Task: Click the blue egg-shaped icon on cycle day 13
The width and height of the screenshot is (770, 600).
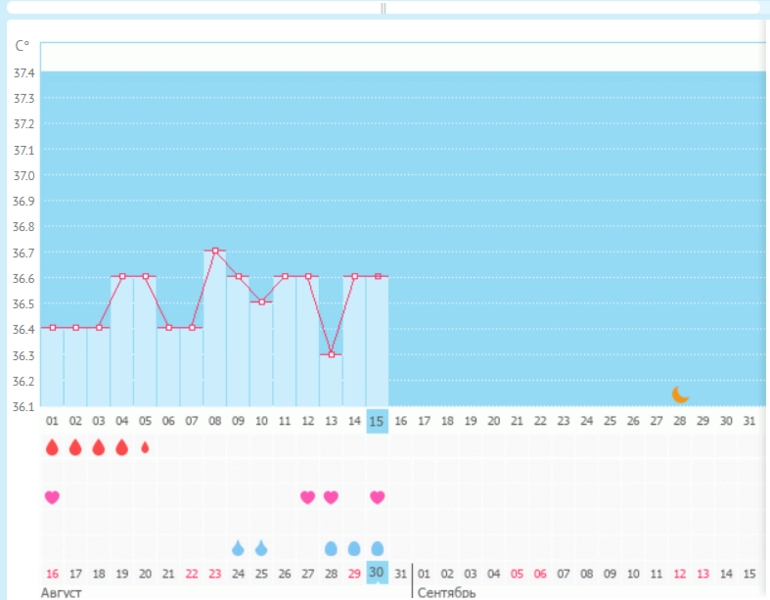Action: coord(331,548)
